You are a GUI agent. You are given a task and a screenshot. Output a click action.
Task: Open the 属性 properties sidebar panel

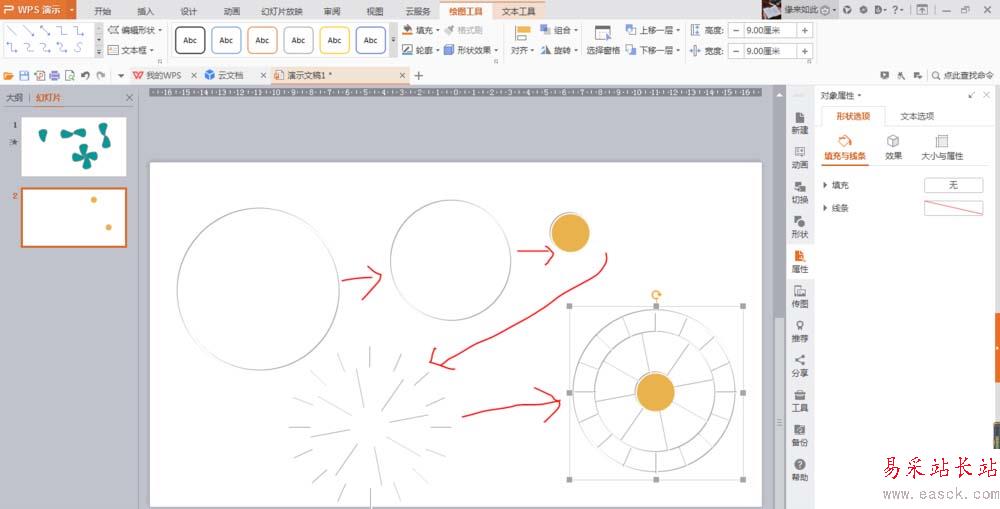pos(800,262)
